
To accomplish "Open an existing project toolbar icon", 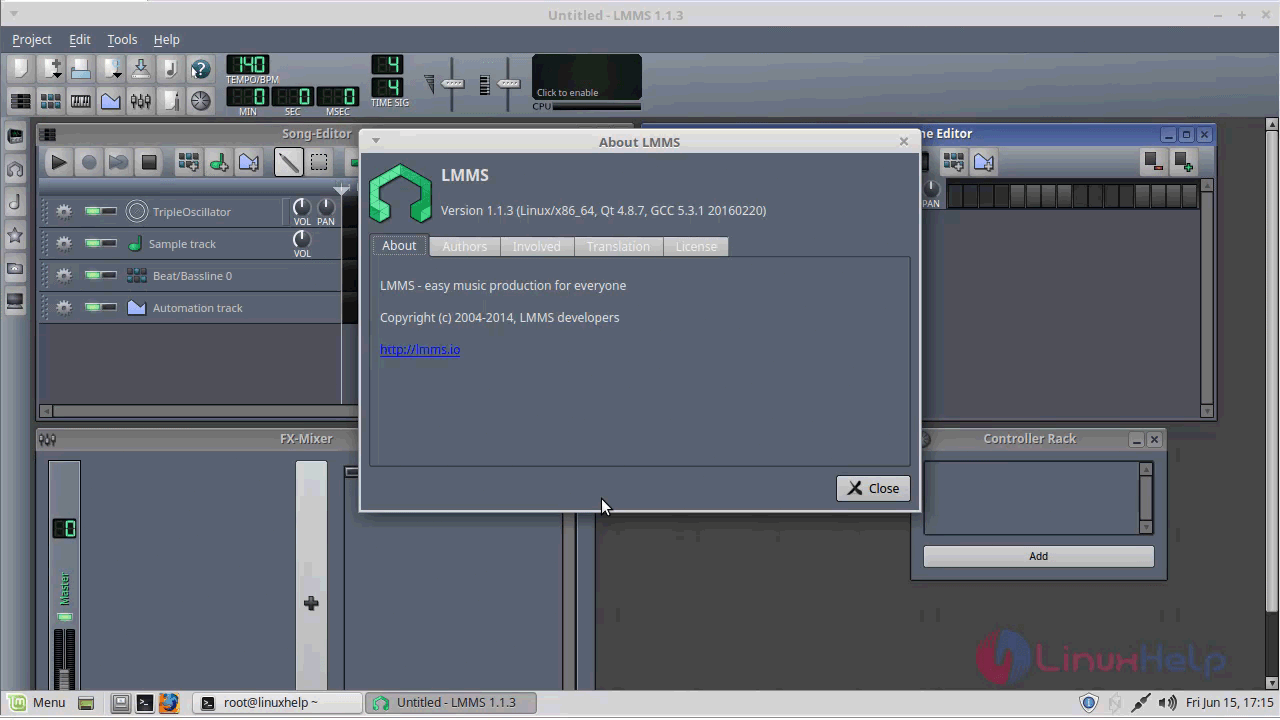I will tap(81, 69).
